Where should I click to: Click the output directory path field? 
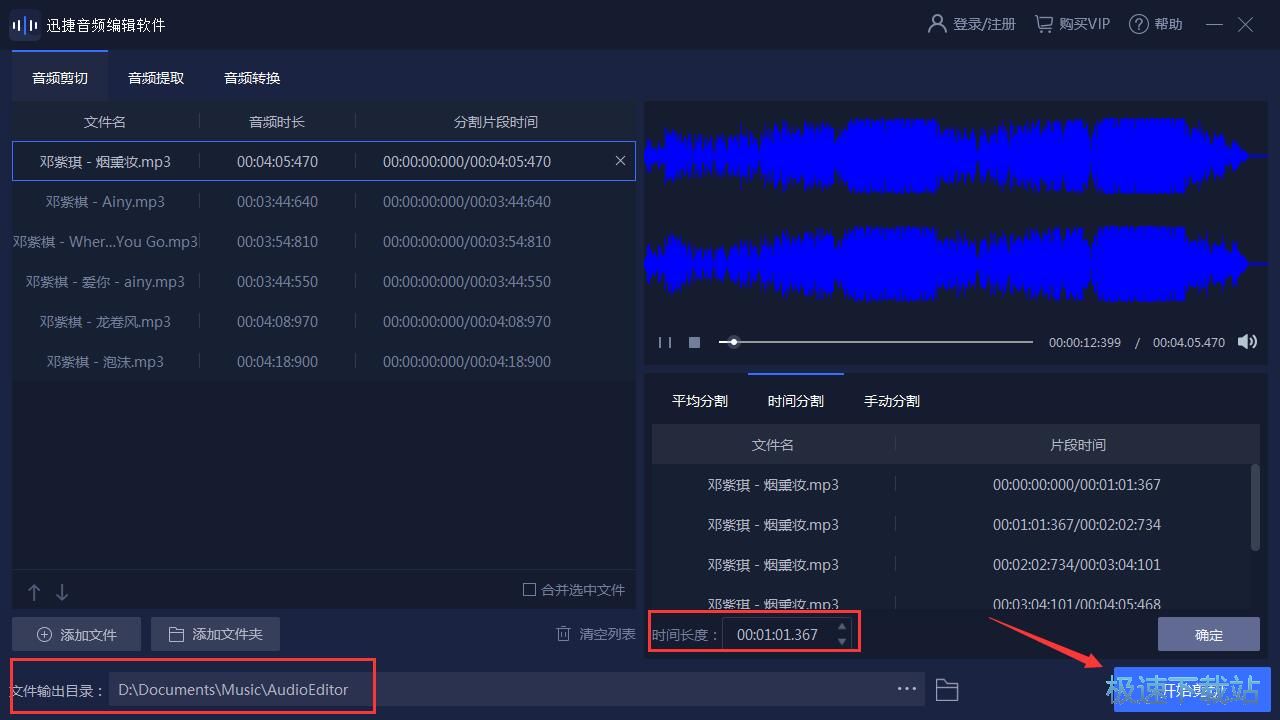click(500, 689)
